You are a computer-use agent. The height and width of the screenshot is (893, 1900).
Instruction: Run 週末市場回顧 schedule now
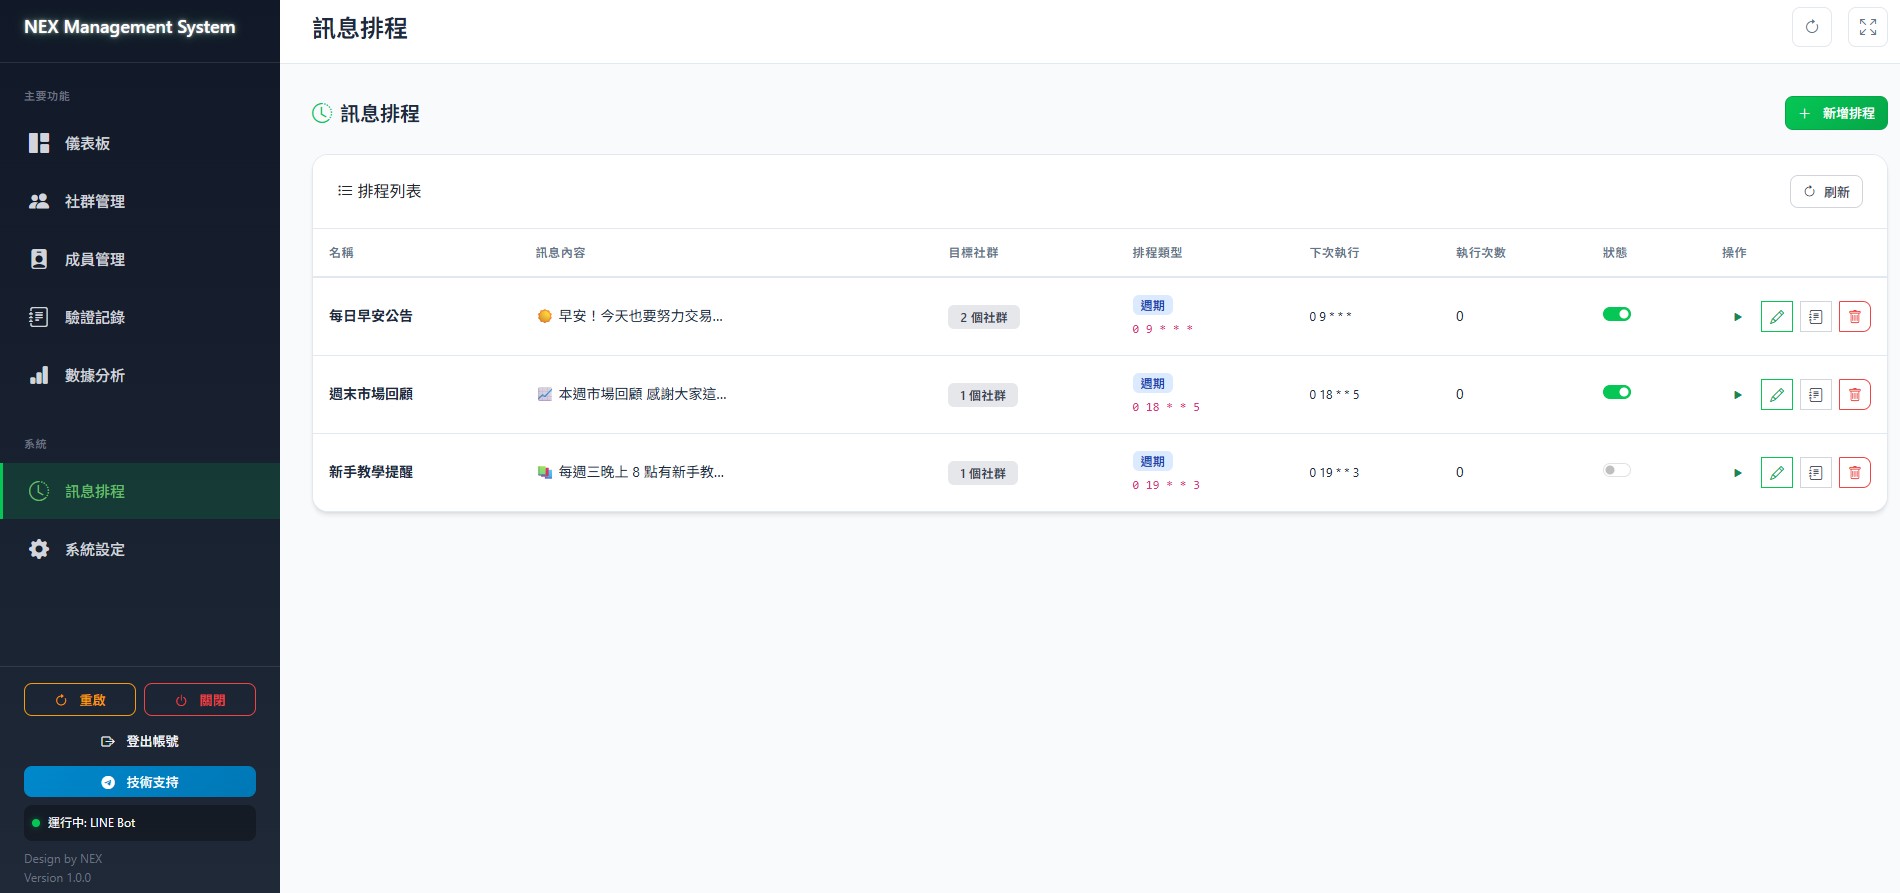pyautogui.click(x=1737, y=395)
